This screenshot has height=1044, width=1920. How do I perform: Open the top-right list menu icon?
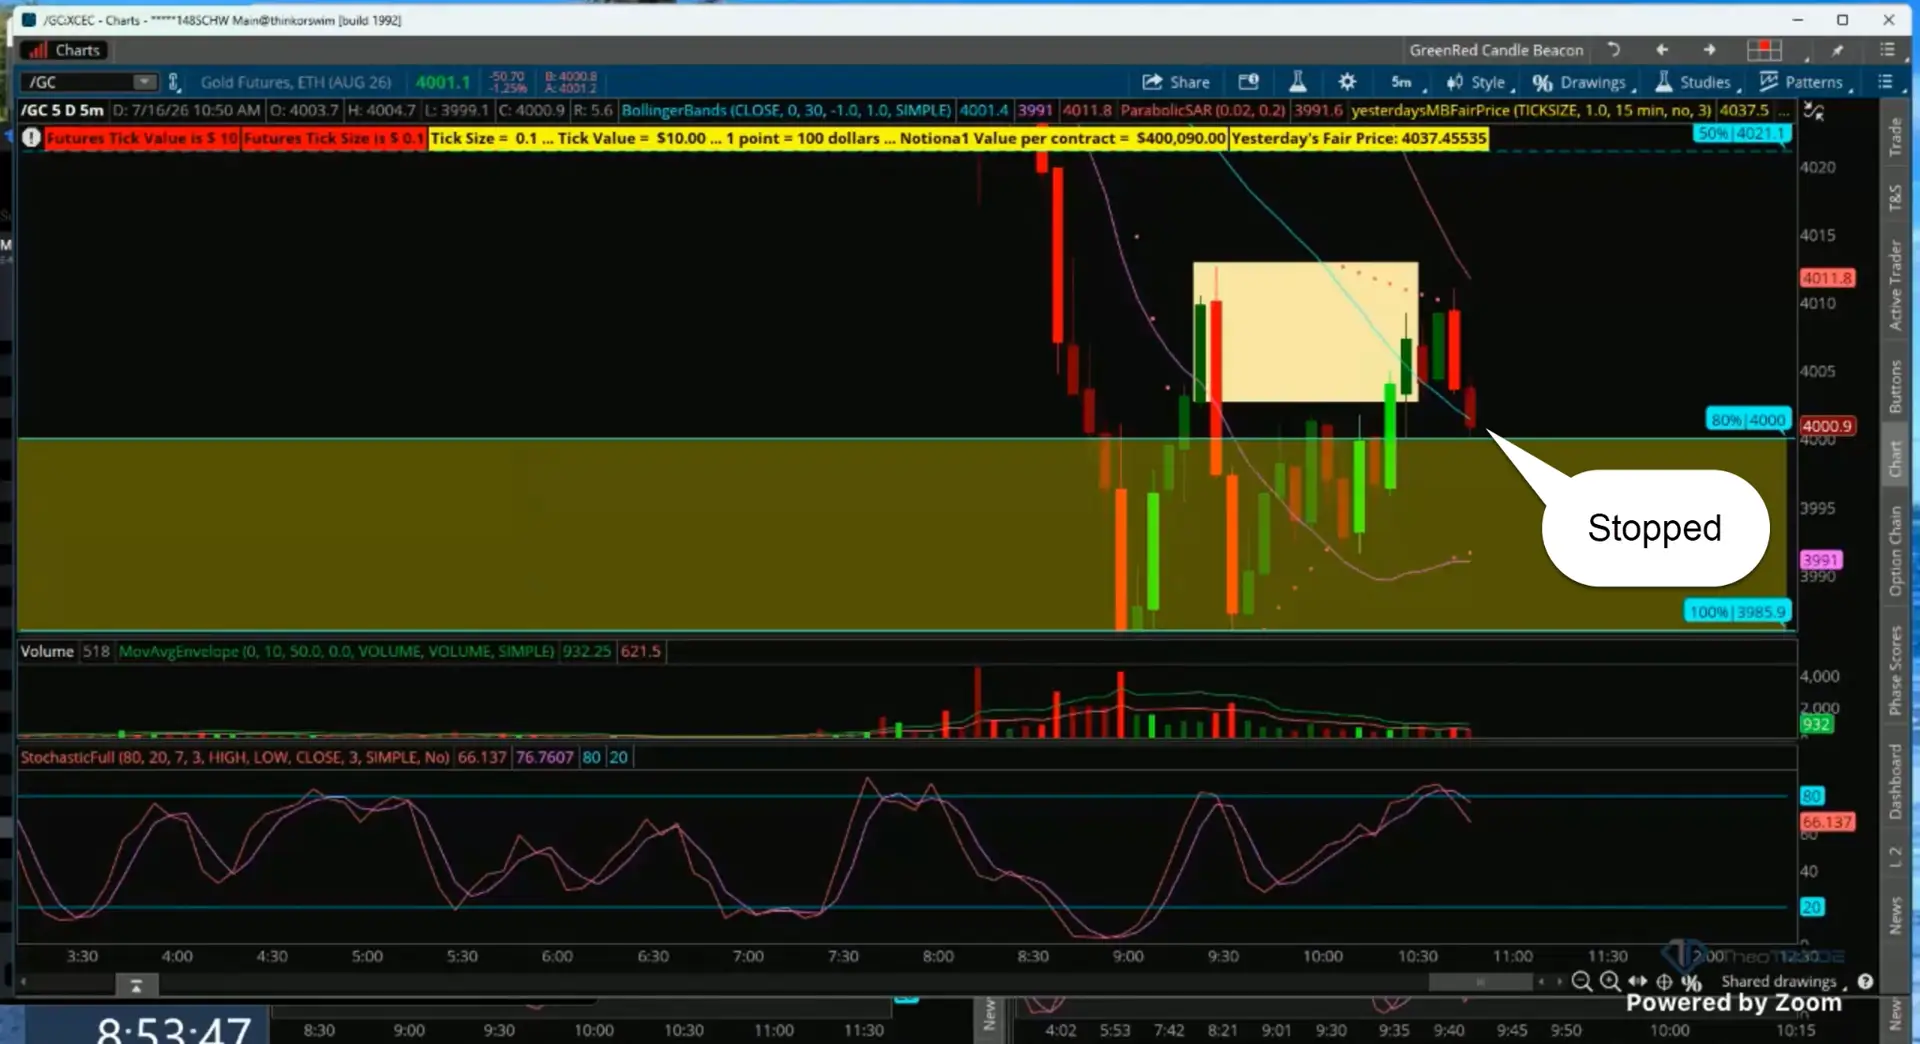1887,49
